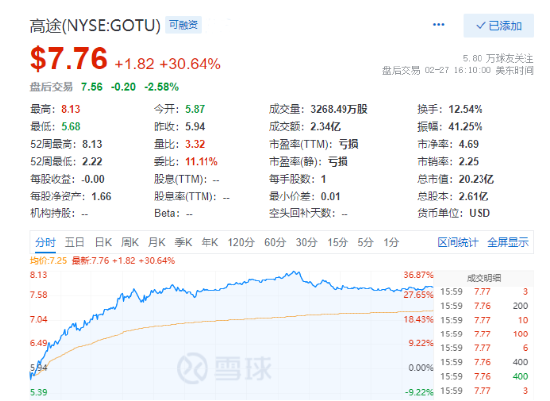Show the 年K chart tab
Screen dimensions: 550x401
click(210, 242)
